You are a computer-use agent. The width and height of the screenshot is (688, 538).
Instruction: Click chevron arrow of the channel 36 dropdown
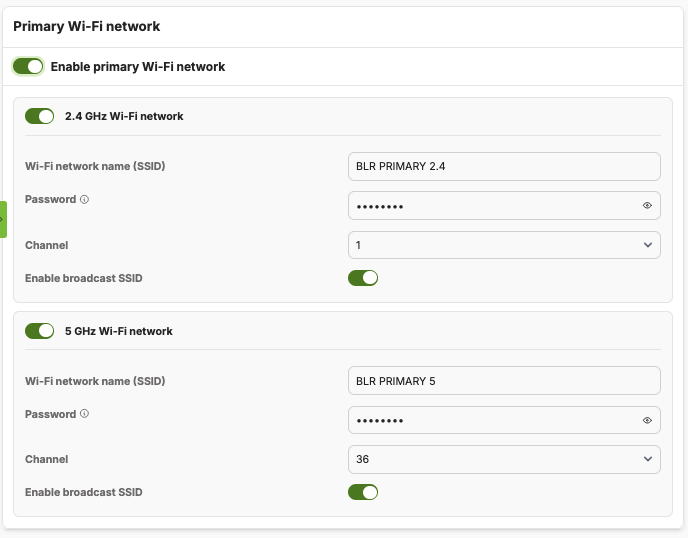coord(648,459)
